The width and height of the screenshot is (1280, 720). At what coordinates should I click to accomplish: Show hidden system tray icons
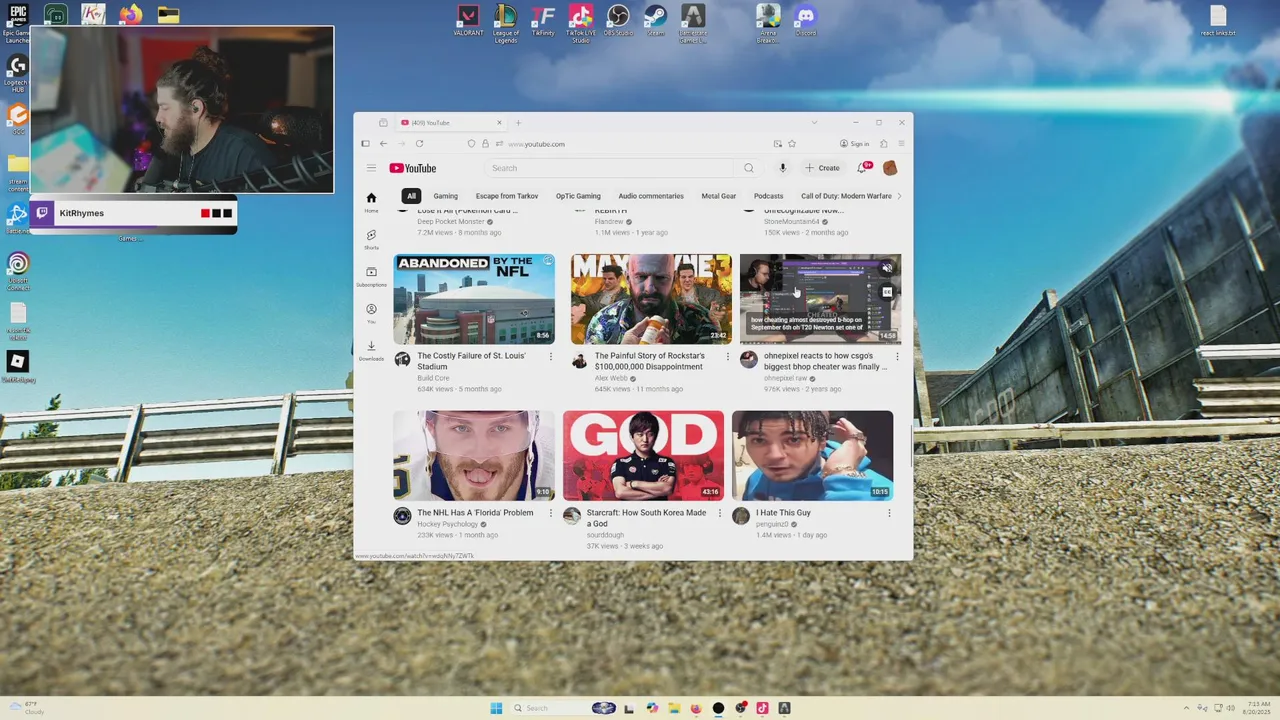(1187, 708)
